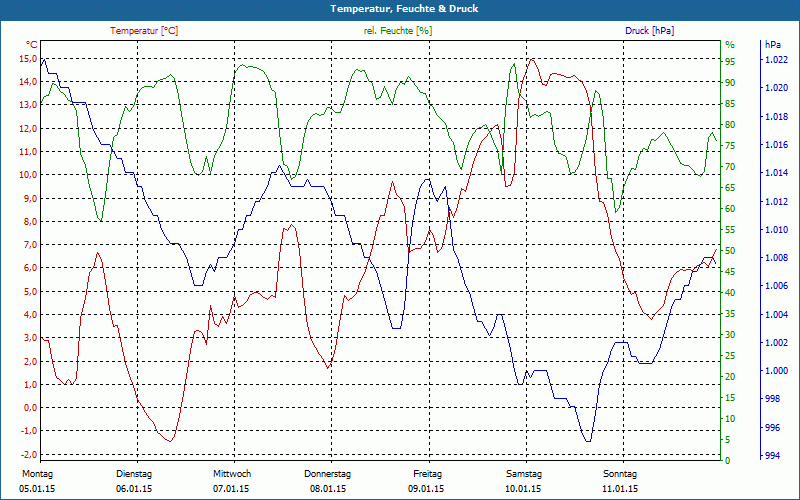The height and width of the screenshot is (500, 800).
Task: Click the '30' humidity axis value
Action: [x=731, y=335]
